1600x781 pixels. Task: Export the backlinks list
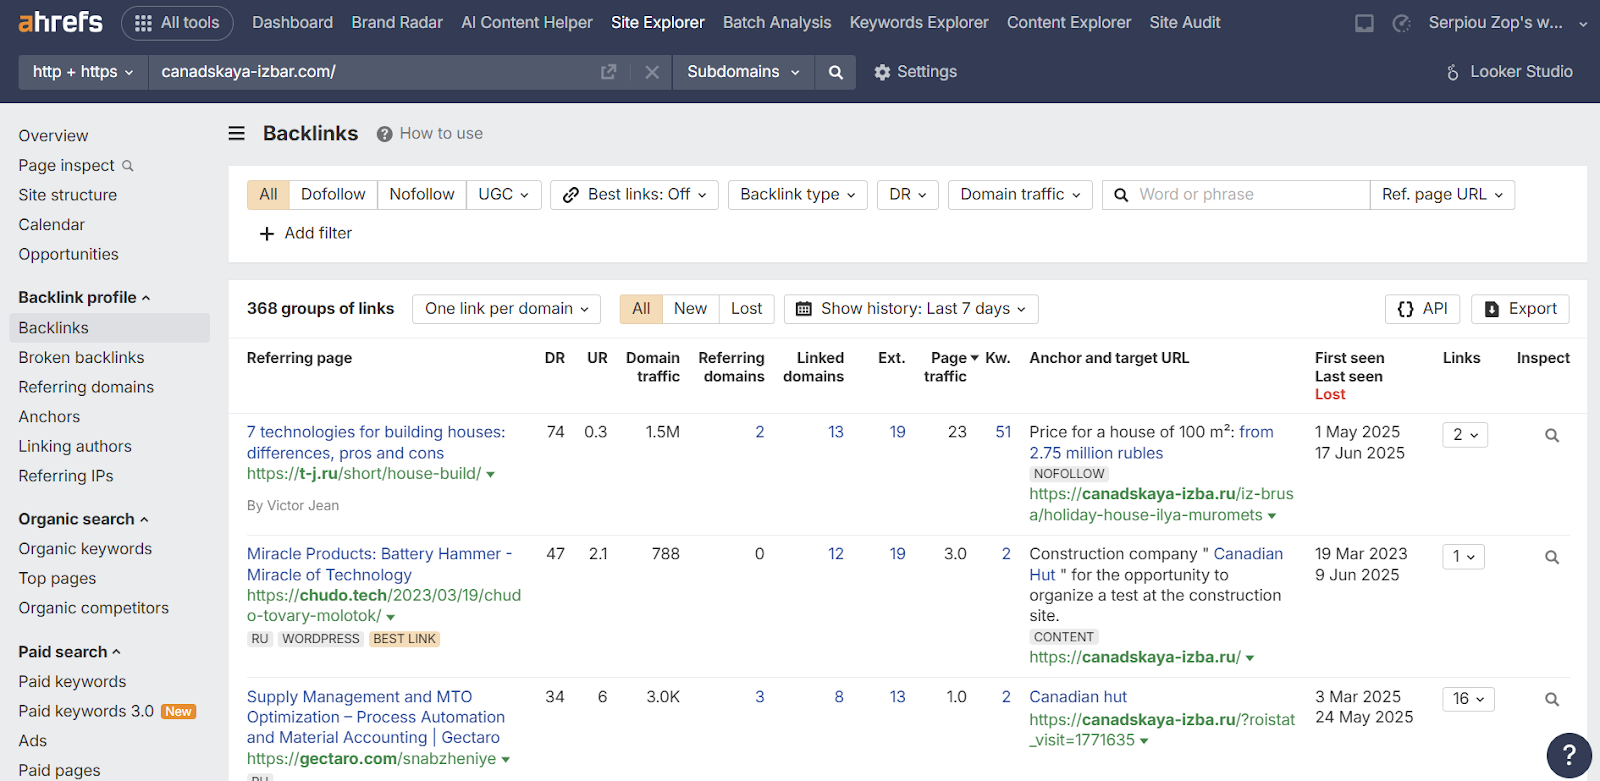[x=1520, y=309]
